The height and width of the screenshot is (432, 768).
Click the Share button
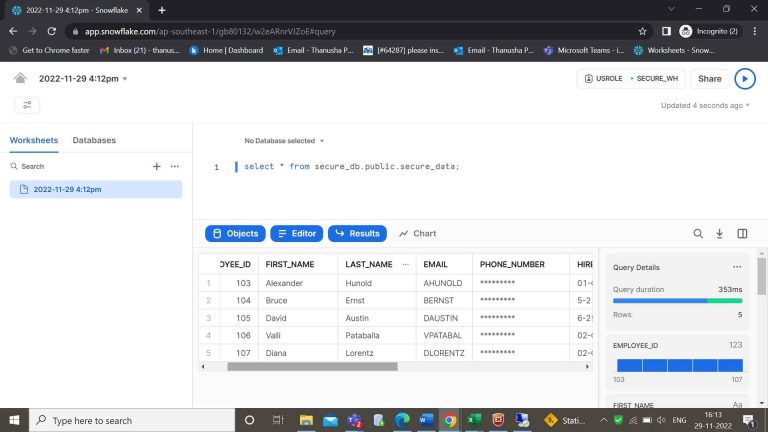[709, 78]
